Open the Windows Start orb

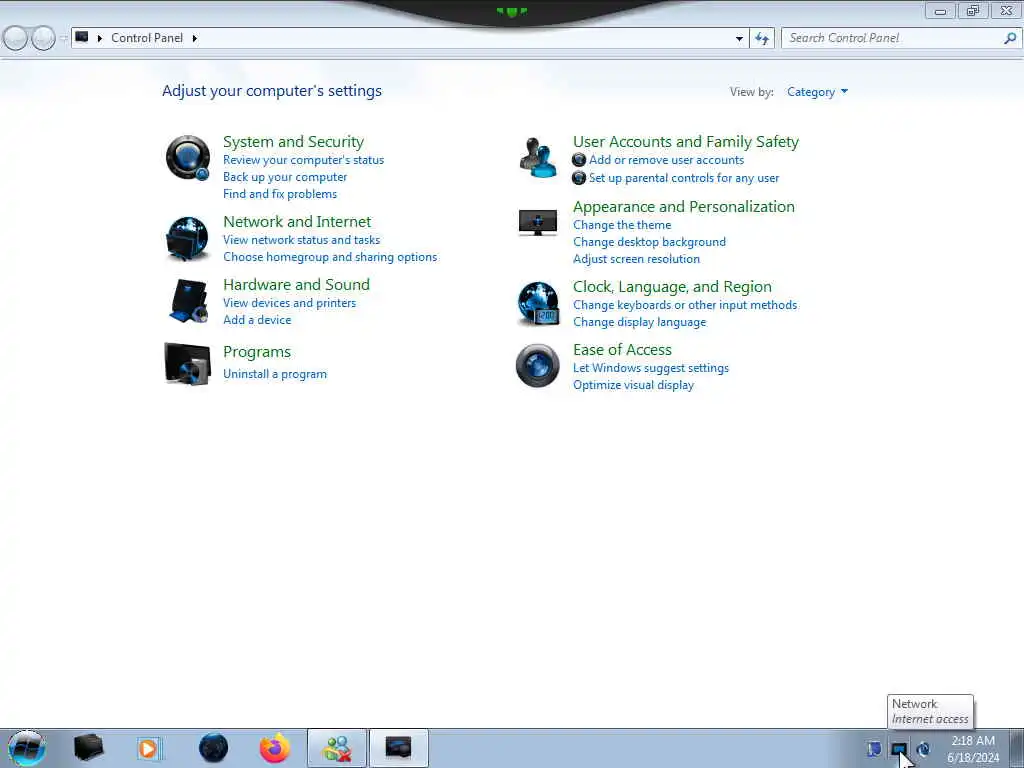[27, 748]
